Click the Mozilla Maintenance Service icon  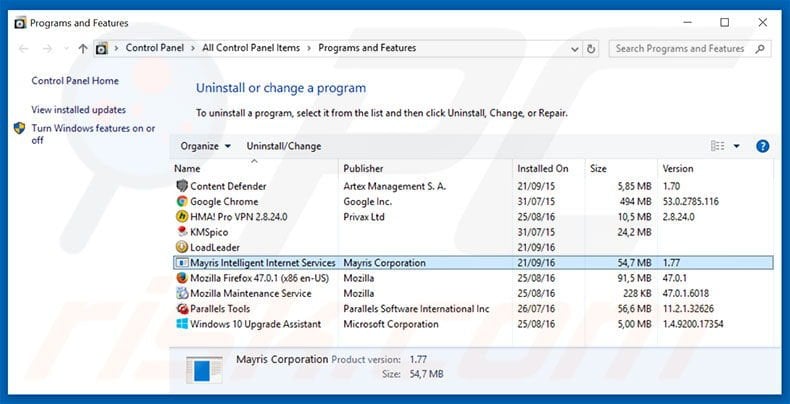tap(182, 293)
